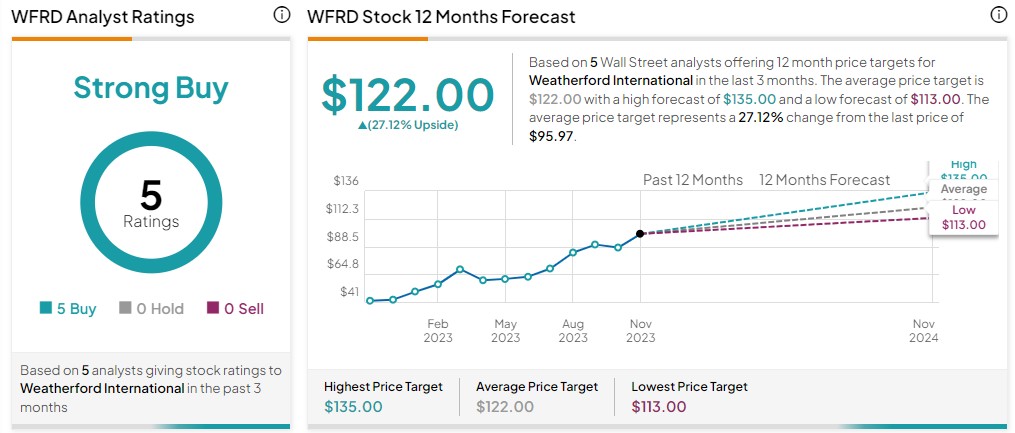Click the black Nov 2023 price point
1015x433 pixels.
[x=640, y=234]
